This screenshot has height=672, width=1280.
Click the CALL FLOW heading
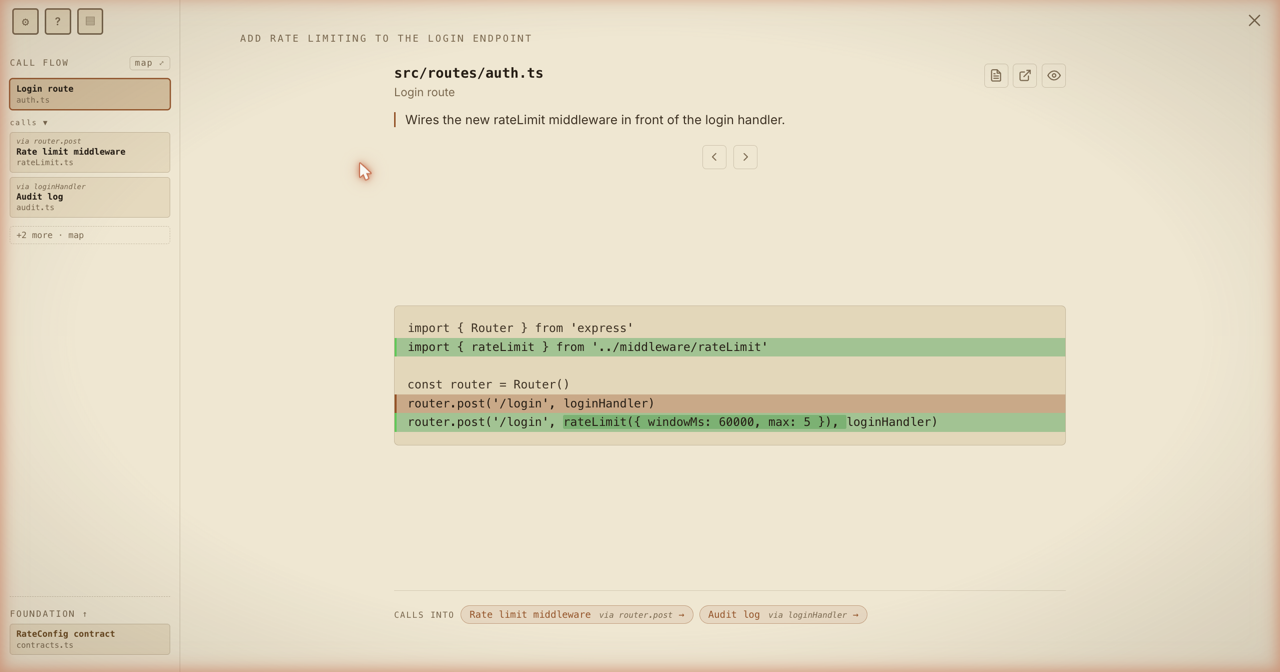coord(40,63)
